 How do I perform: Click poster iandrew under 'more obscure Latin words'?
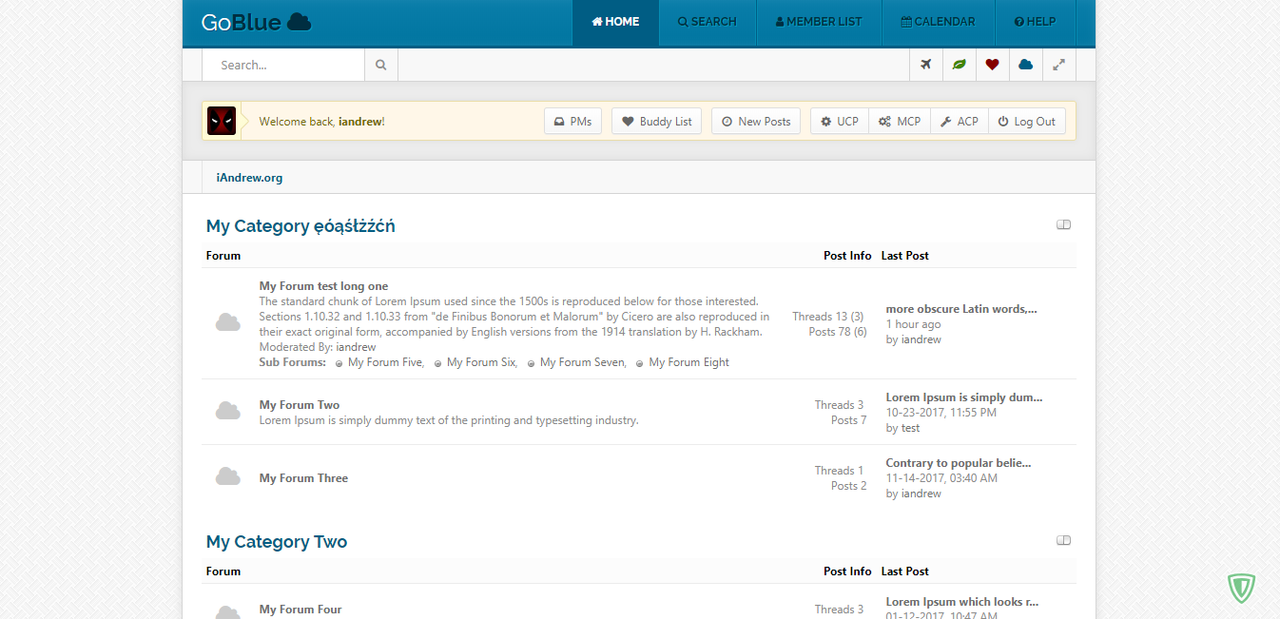point(921,340)
